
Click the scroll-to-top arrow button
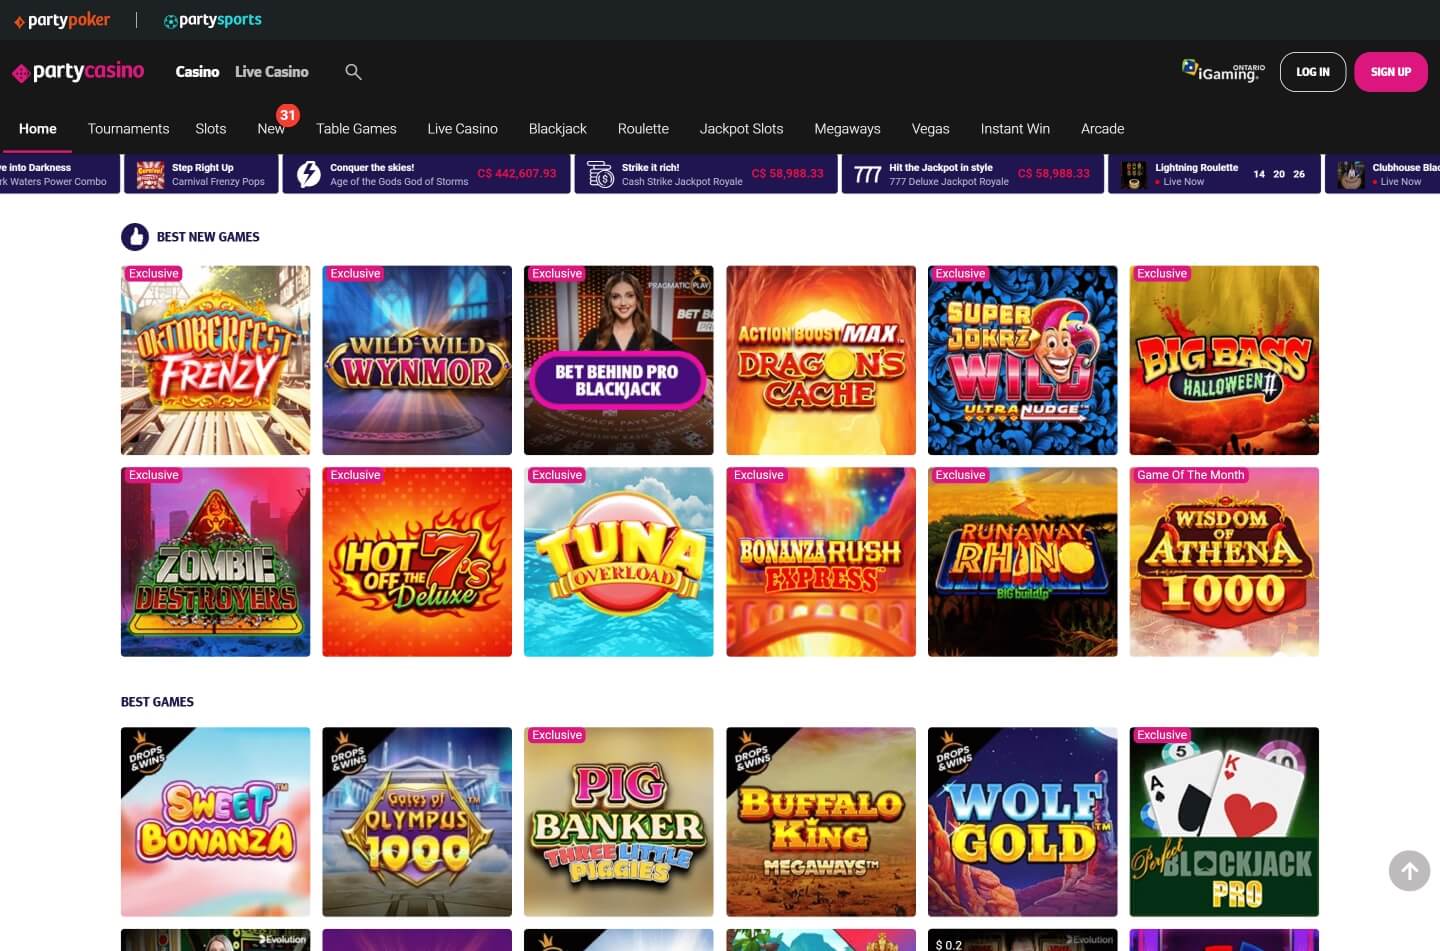tap(1409, 871)
